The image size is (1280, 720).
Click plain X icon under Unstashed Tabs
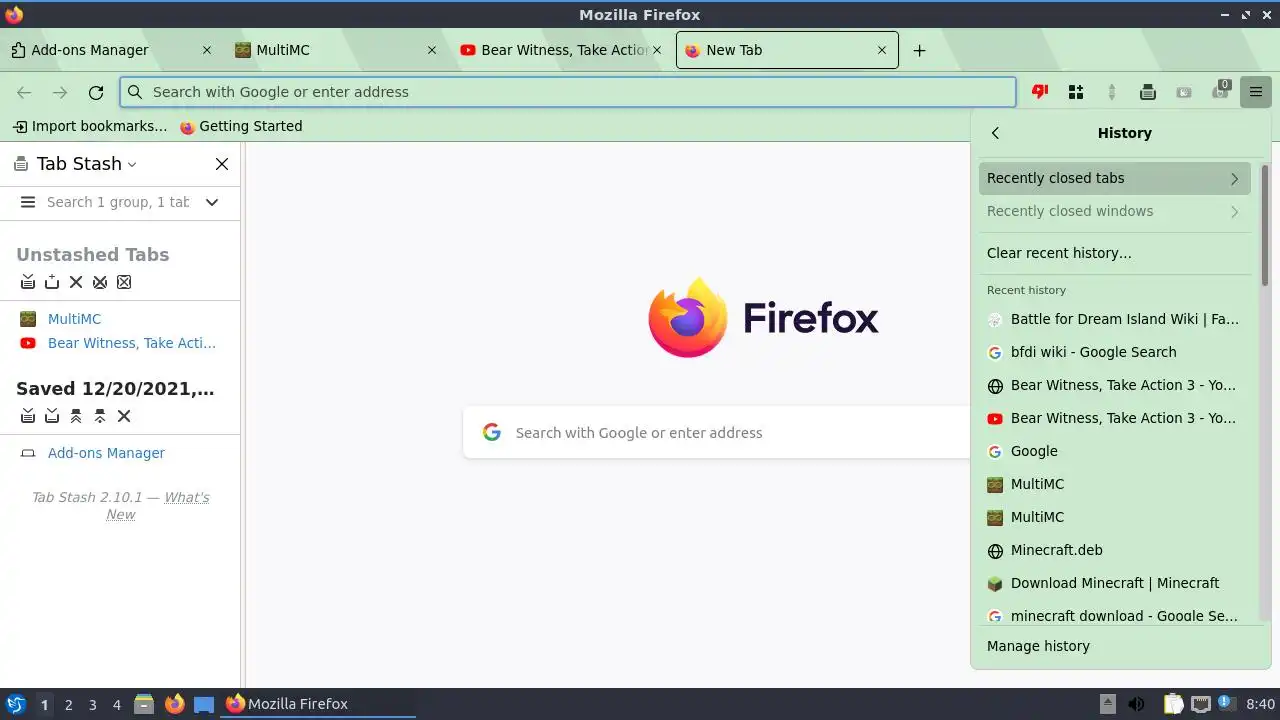coord(76,282)
